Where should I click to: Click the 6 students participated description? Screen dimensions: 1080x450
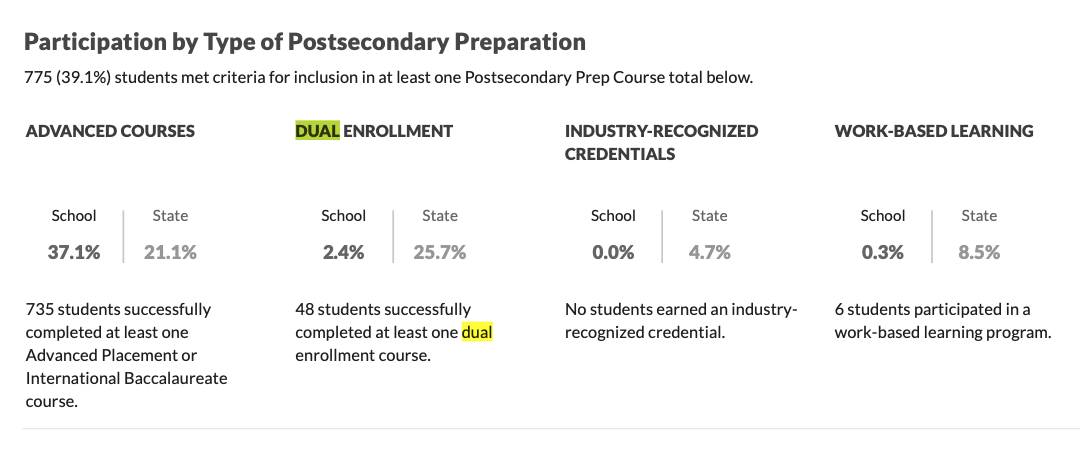point(943,320)
